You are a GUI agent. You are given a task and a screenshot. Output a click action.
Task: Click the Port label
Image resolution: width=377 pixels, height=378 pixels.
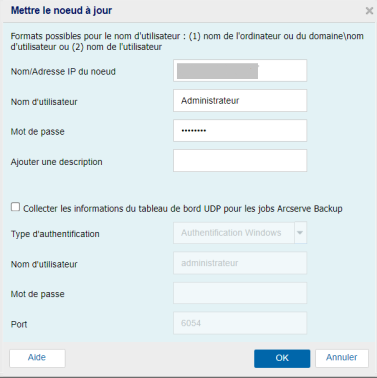(x=19, y=324)
